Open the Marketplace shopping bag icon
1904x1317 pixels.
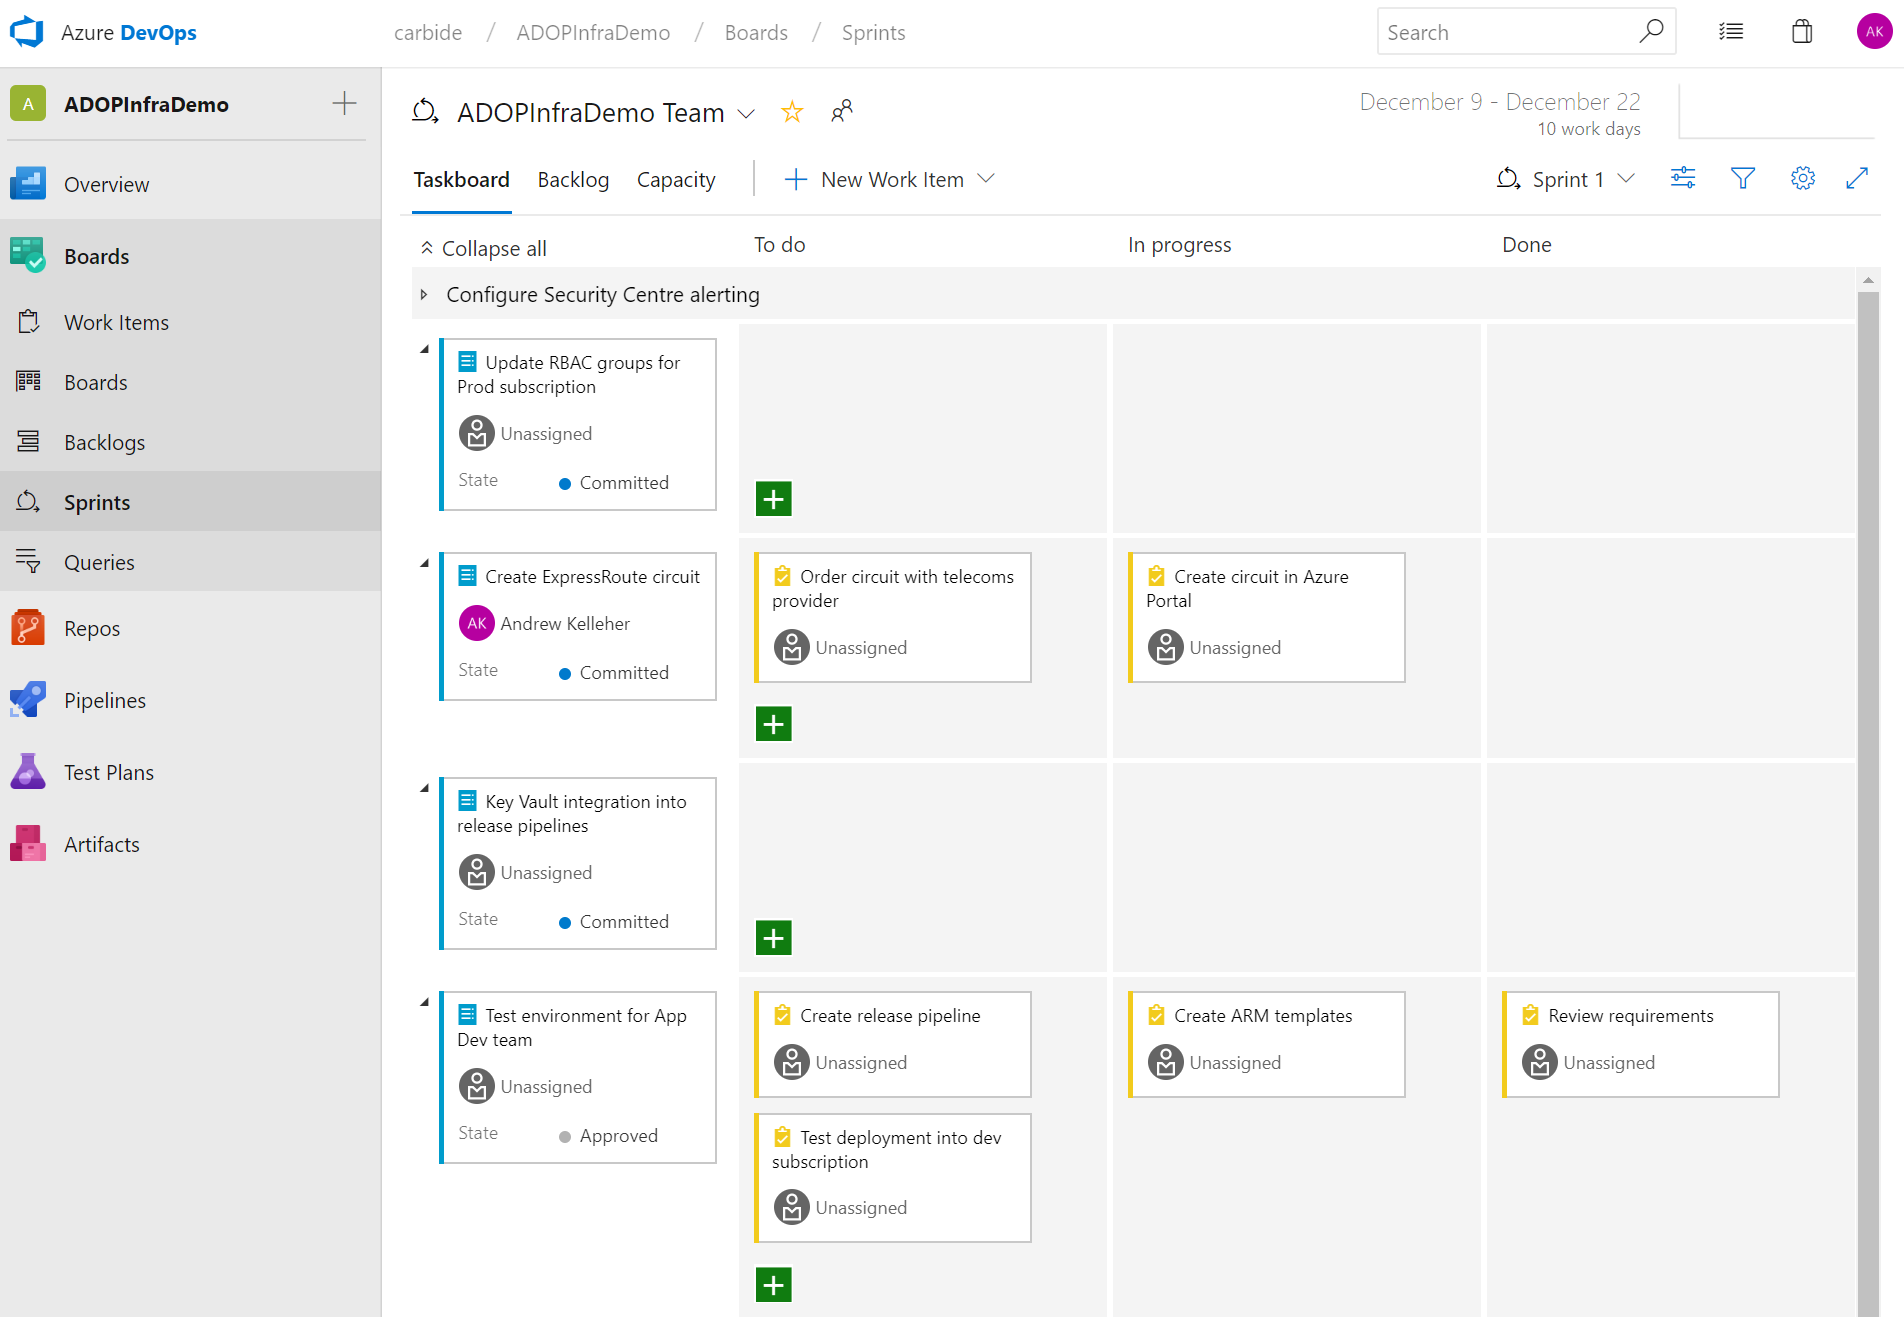click(x=1802, y=32)
